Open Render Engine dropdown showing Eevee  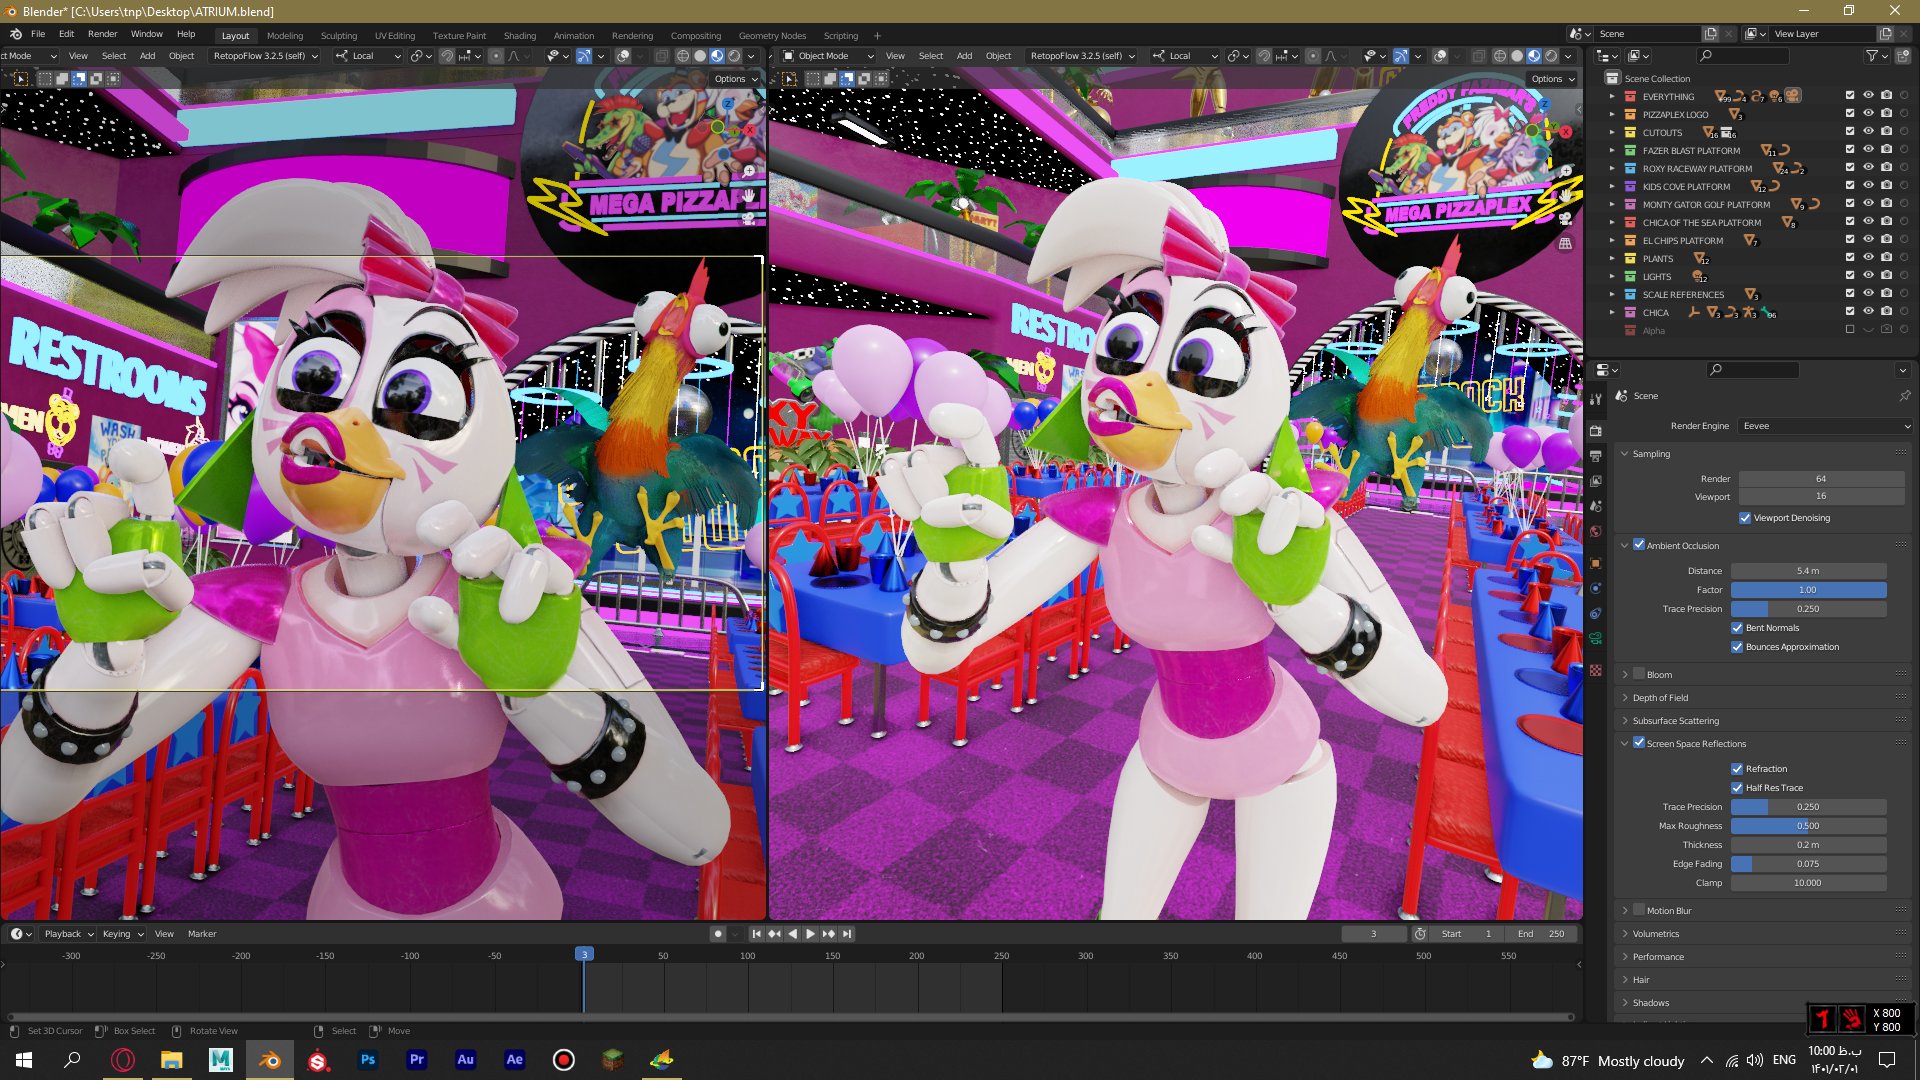(1825, 426)
